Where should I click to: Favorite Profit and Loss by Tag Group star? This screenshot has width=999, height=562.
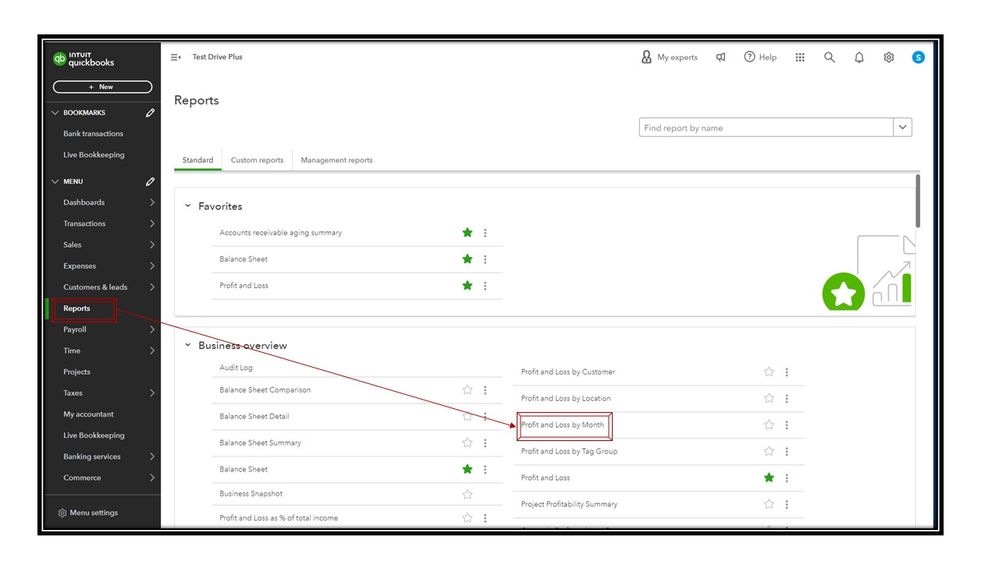[x=769, y=451]
